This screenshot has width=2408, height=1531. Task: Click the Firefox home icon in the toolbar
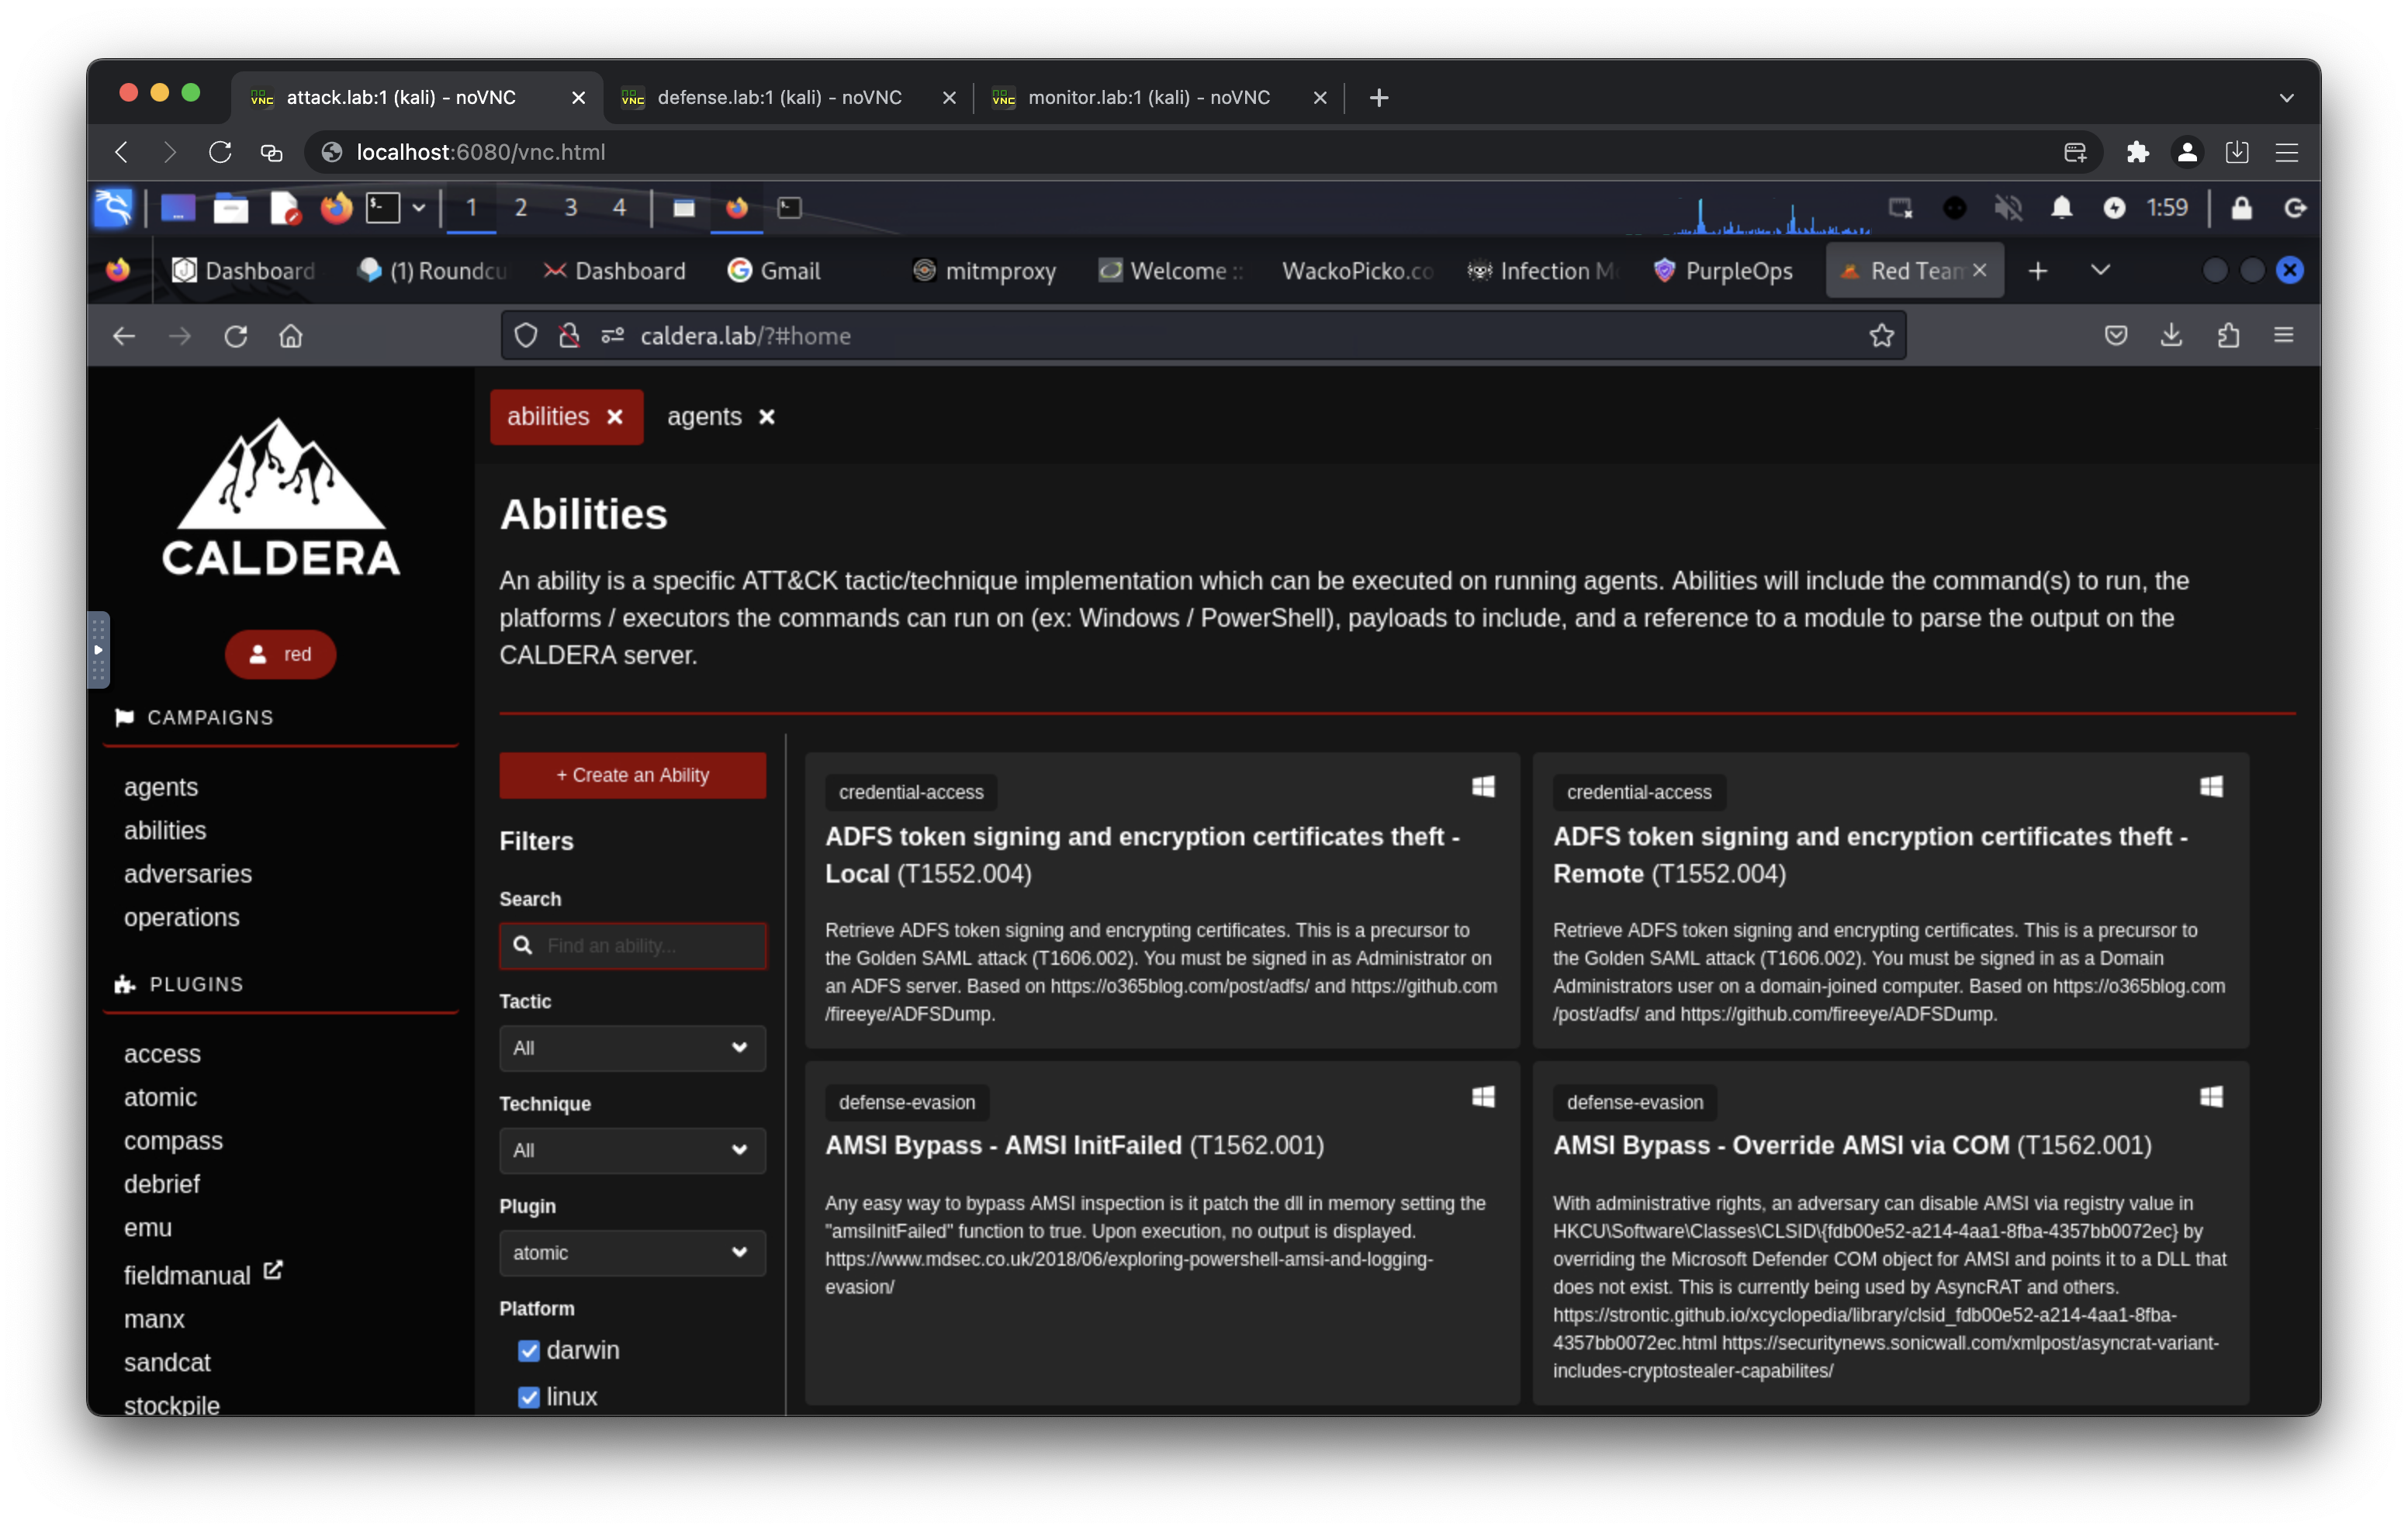290,336
